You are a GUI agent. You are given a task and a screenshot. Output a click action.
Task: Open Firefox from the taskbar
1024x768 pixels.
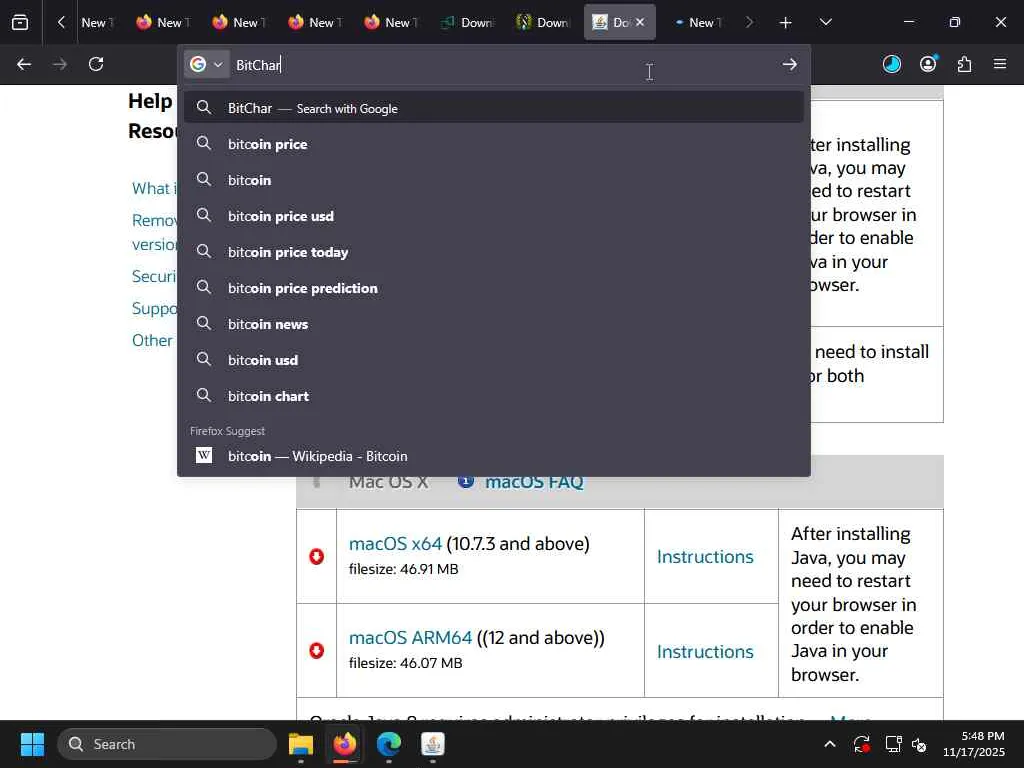345,744
